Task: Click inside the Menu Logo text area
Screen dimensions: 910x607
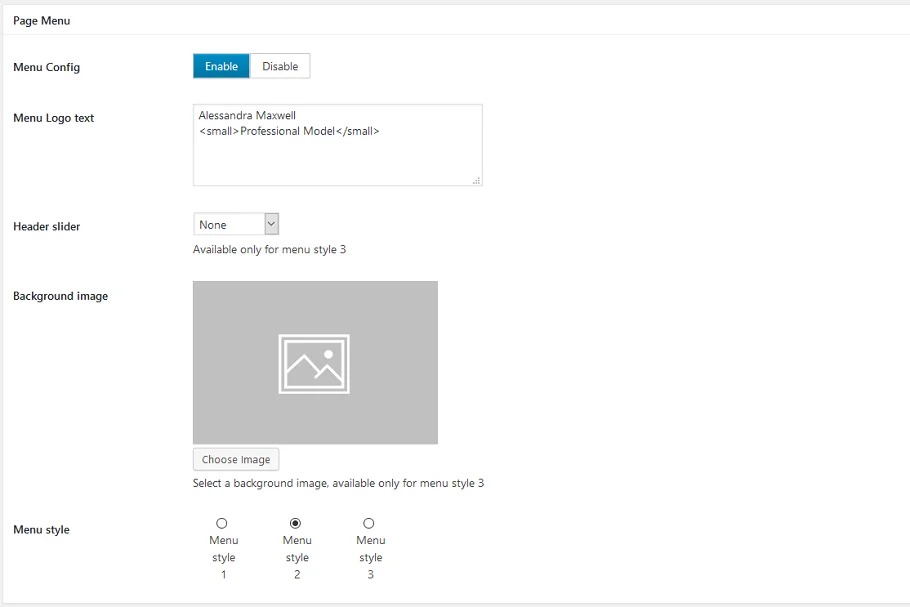Action: [x=337, y=155]
